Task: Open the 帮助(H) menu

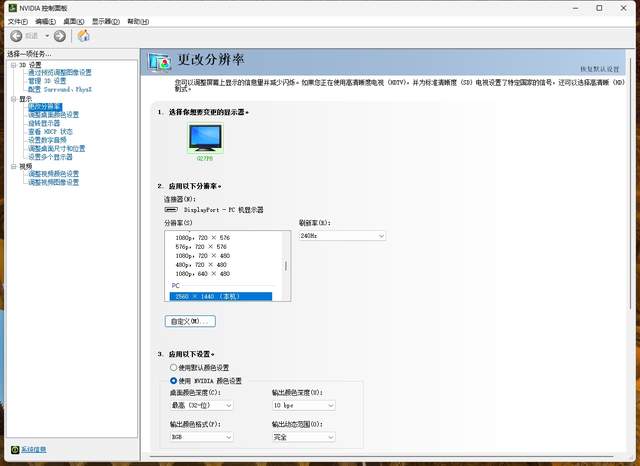Action: pos(138,21)
